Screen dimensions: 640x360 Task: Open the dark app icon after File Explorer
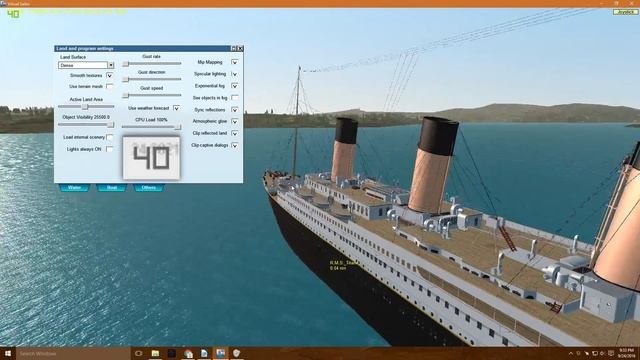click(x=171, y=353)
